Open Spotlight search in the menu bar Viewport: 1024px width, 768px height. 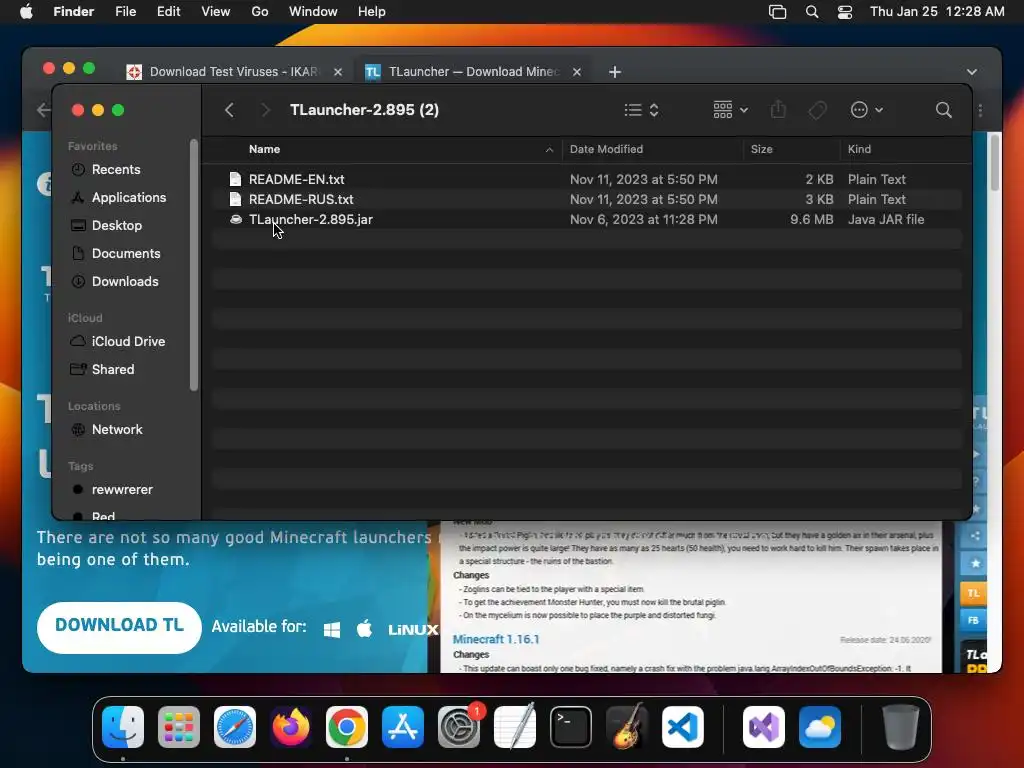[x=812, y=12]
